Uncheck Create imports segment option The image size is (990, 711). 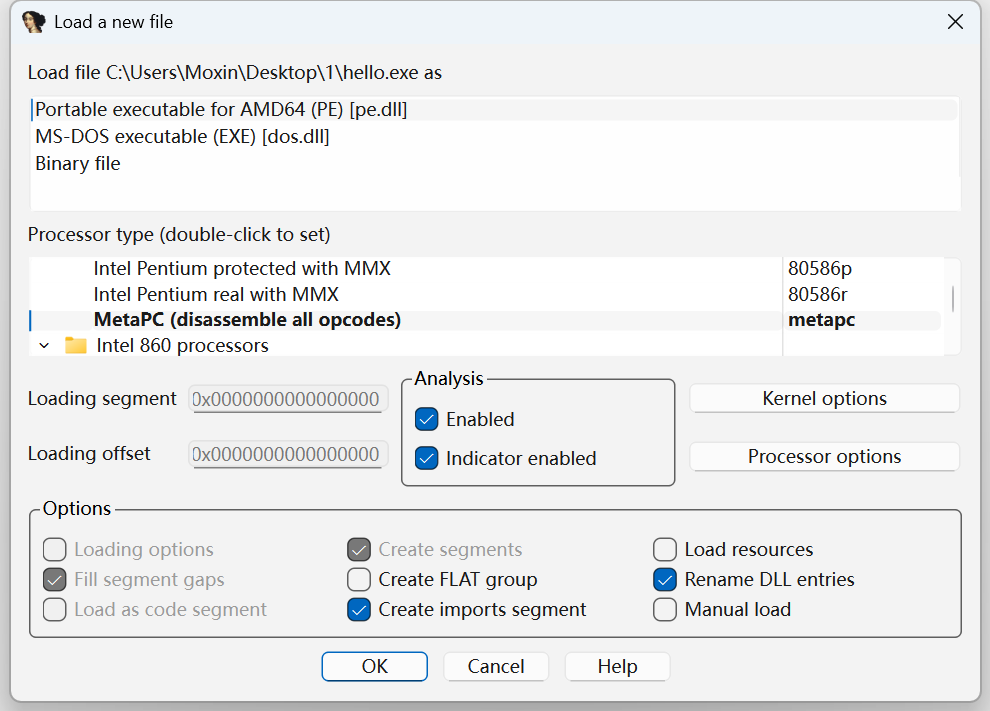pyautogui.click(x=359, y=610)
